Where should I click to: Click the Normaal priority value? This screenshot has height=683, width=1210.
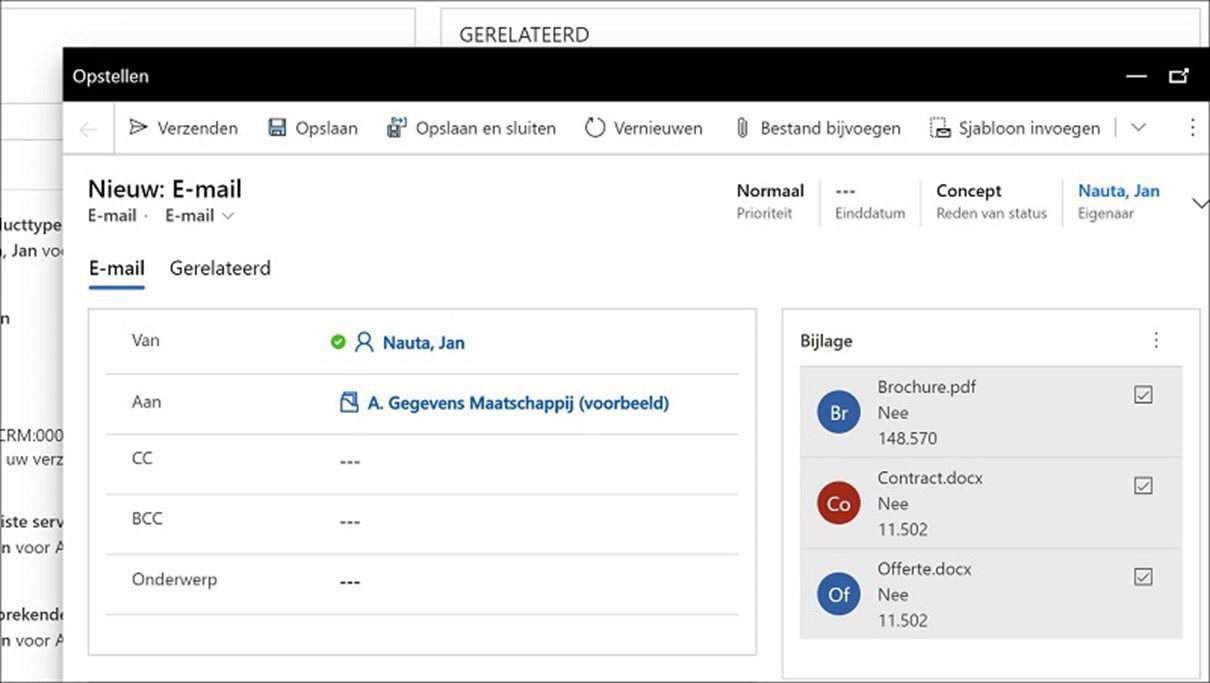pyautogui.click(x=770, y=191)
